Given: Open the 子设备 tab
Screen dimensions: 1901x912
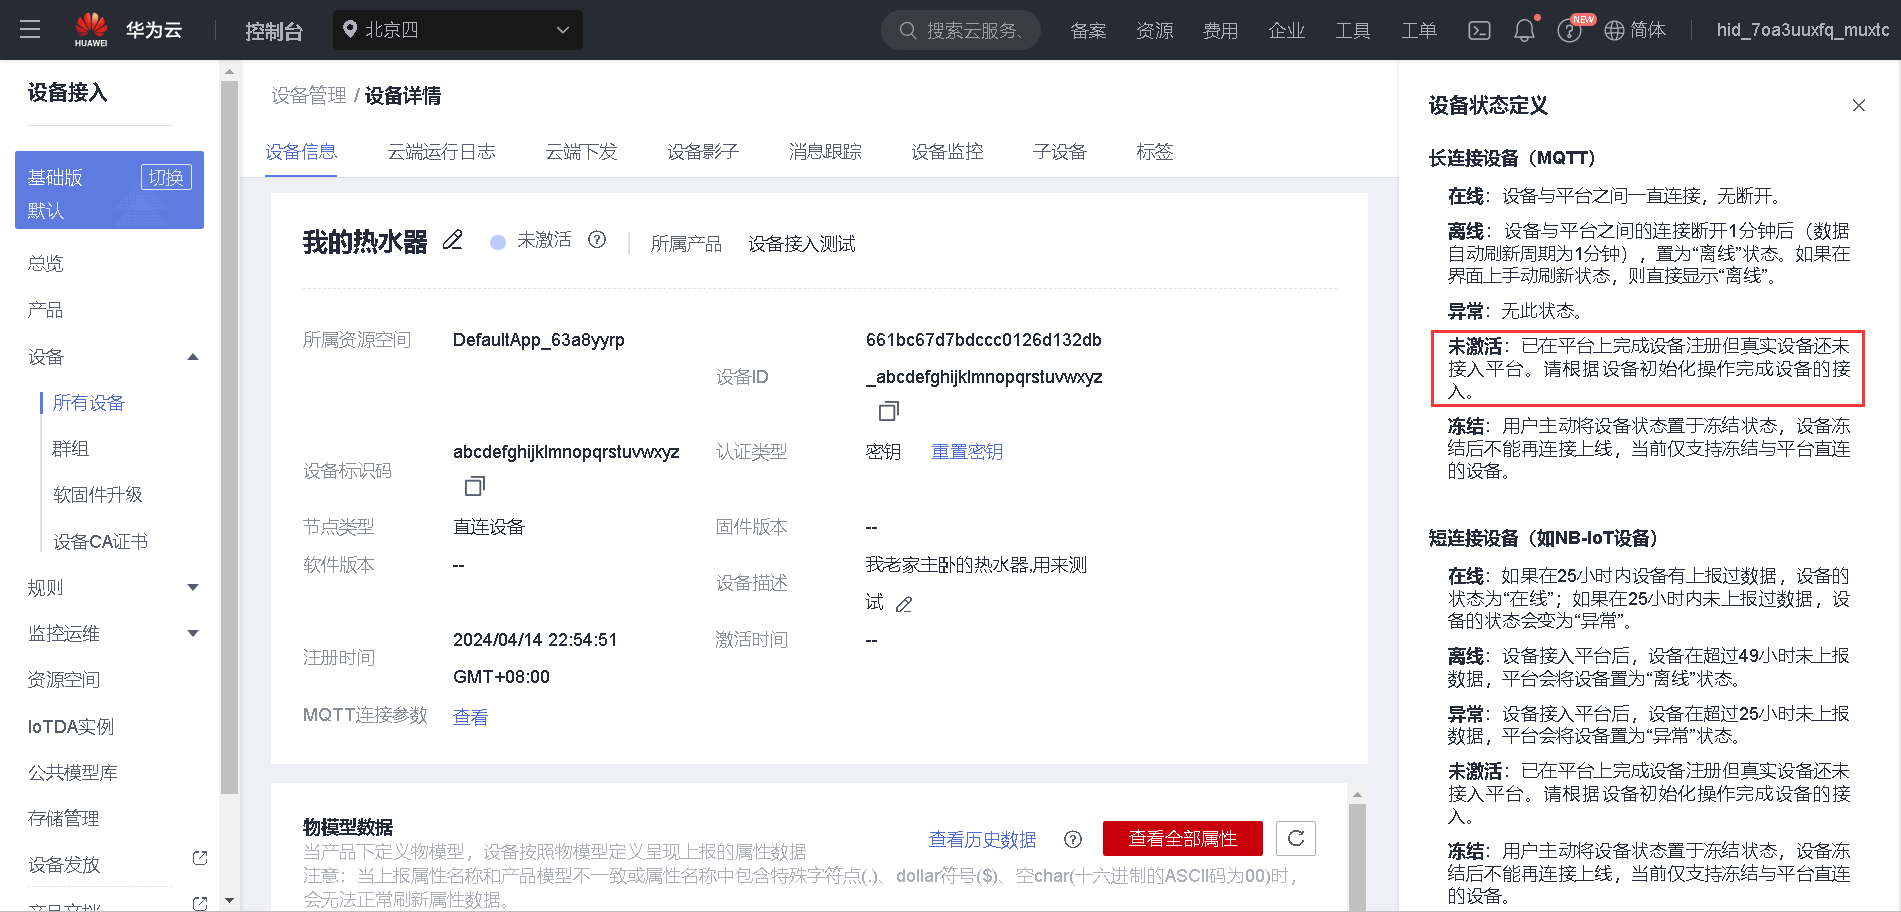Looking at the screenshot, I should click(1059, 152).
